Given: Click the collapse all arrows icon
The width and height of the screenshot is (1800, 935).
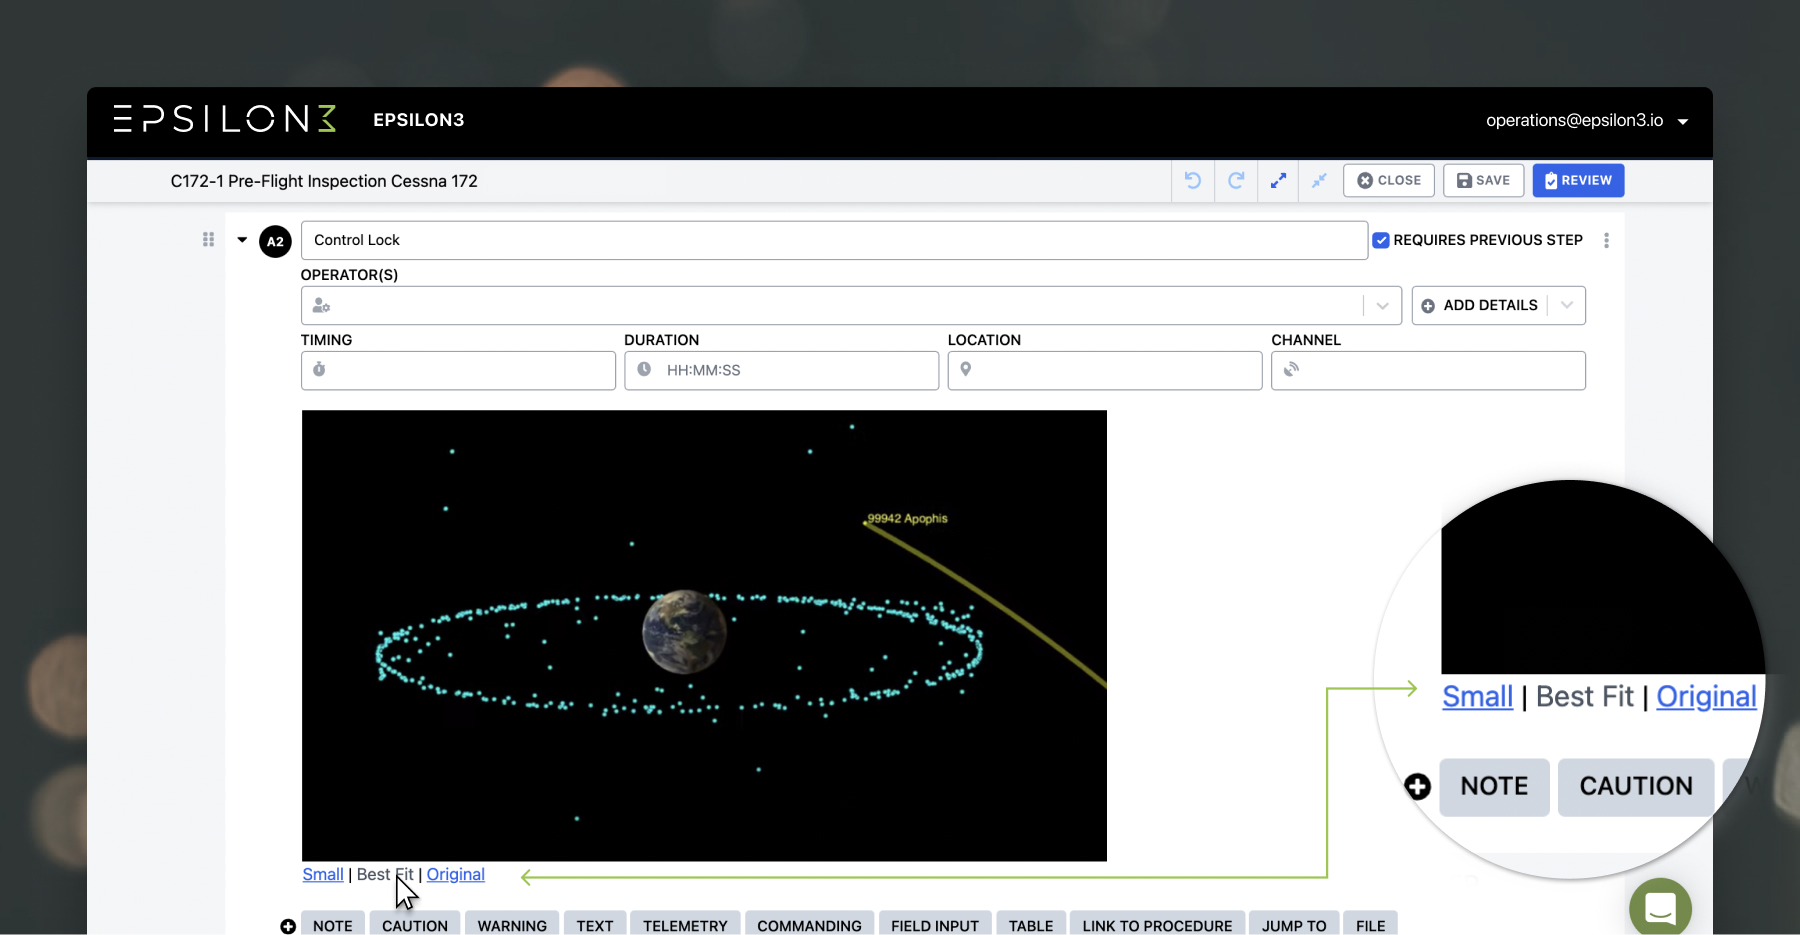Looking at the screenshot, I should pyautogui.click(x=1319, y=181).
